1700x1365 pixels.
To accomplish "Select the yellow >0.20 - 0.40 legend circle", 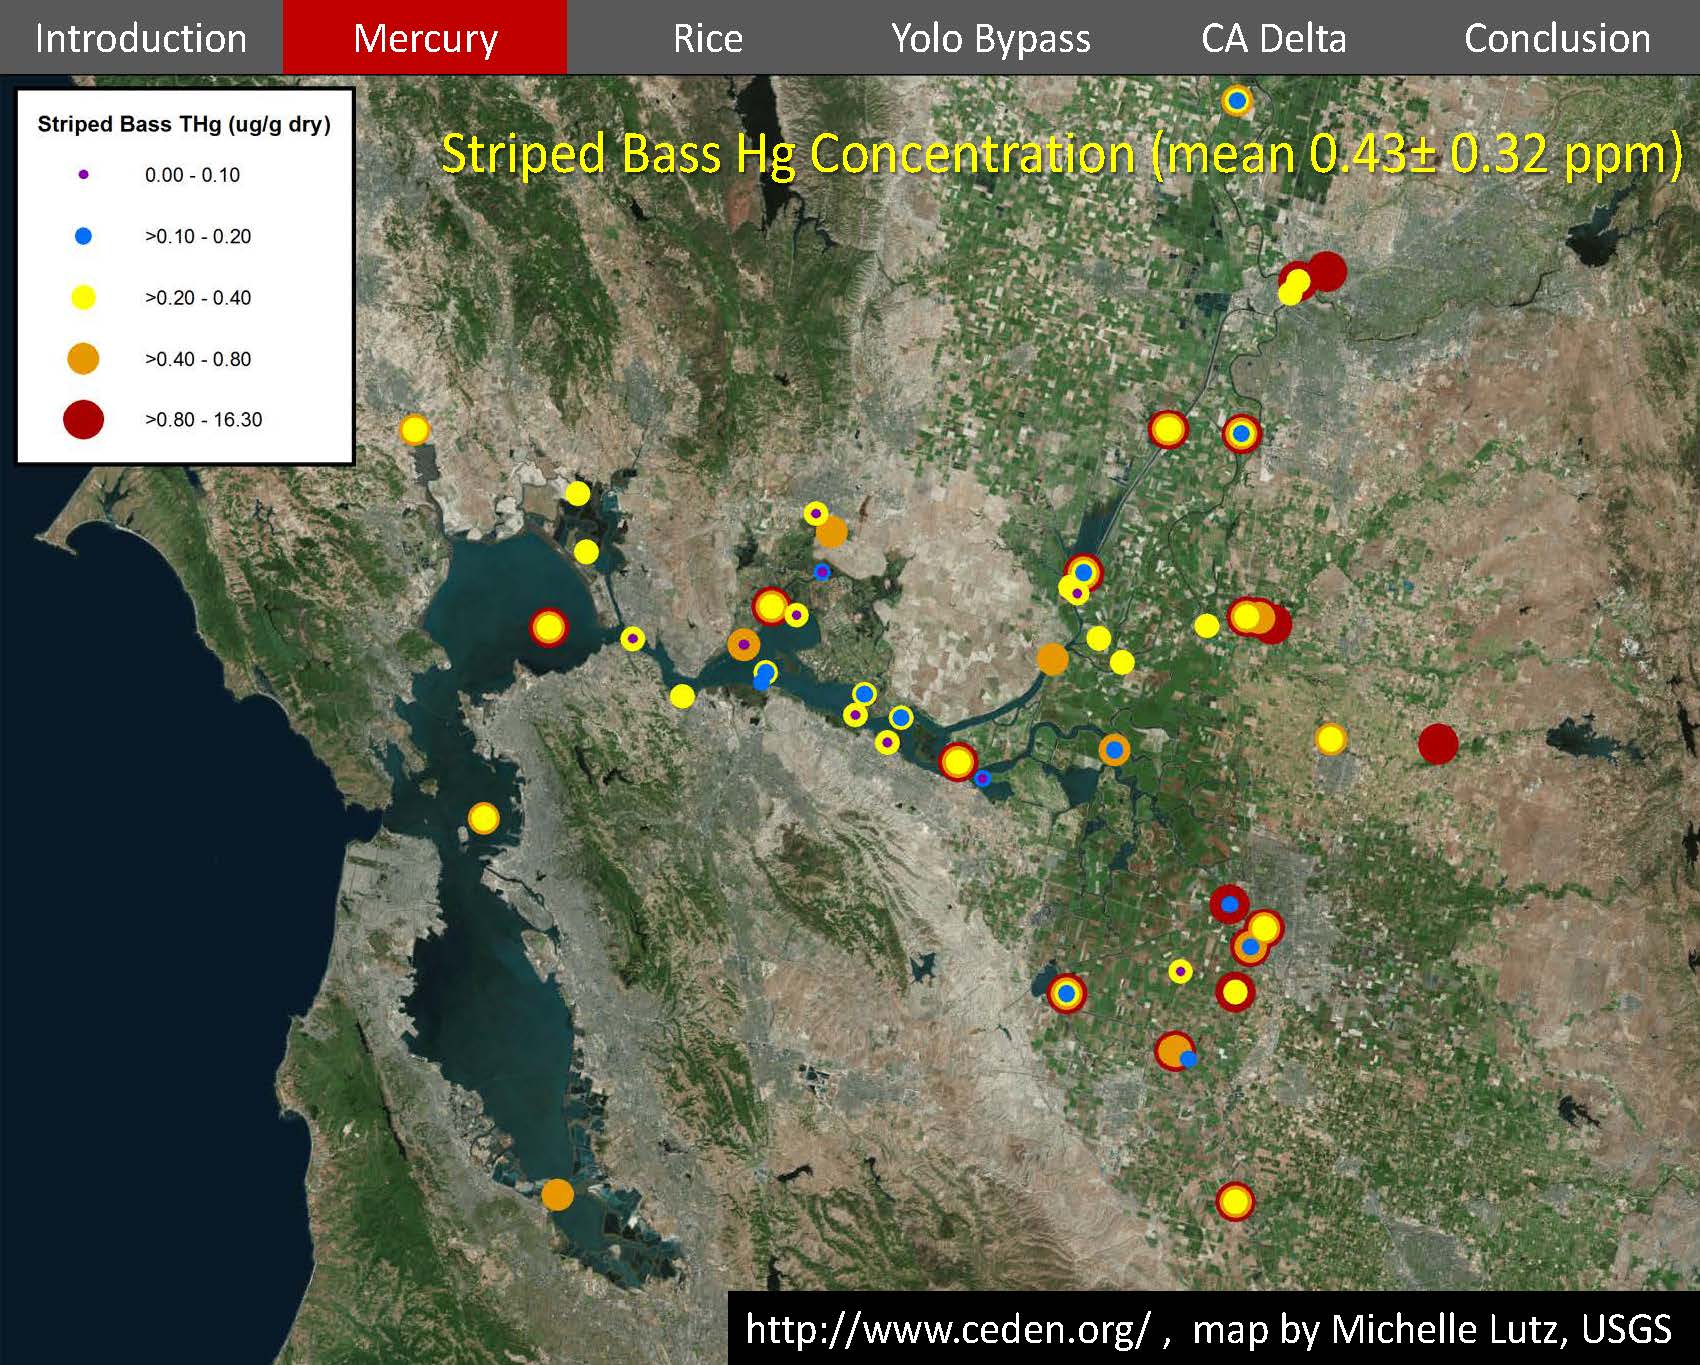I will click(x=84, y=297).
